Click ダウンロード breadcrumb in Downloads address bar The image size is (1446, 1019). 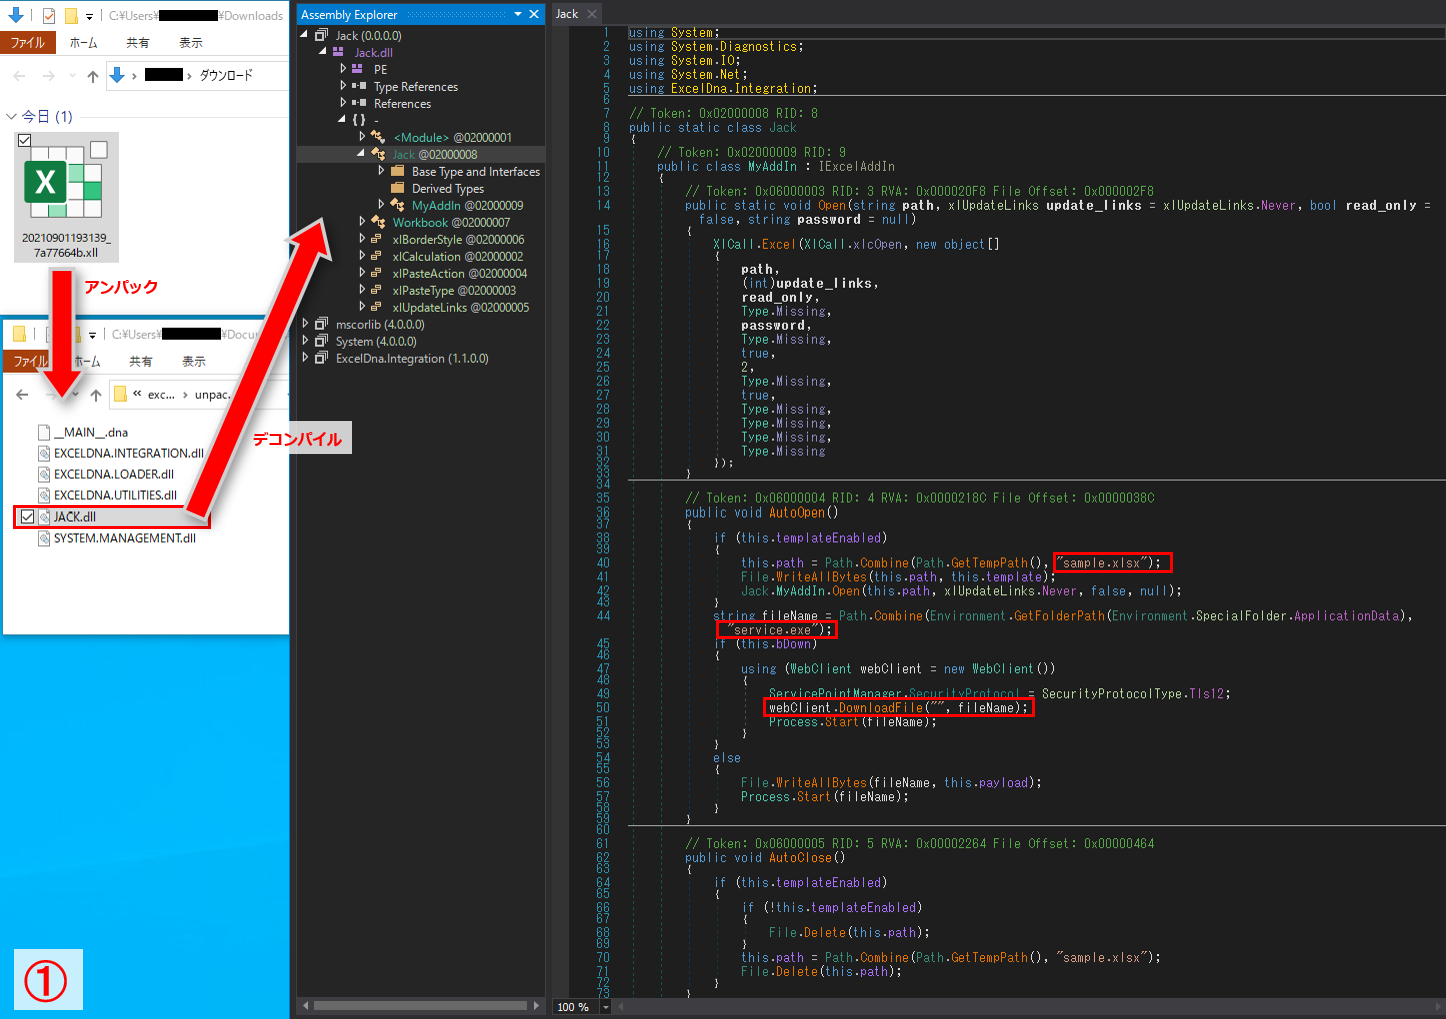coord(226,75)
